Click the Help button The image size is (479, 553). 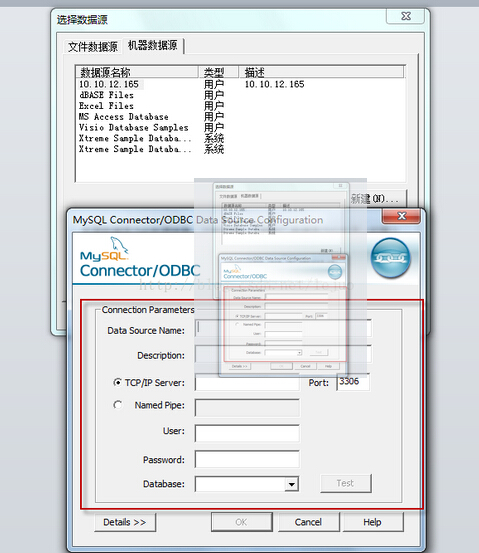pyautogui.click(x=373, y=522)
